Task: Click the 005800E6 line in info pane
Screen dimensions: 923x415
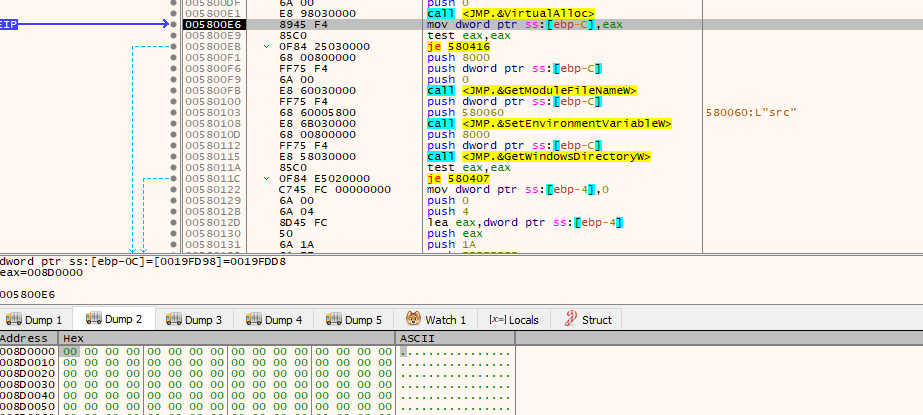Action: [28, 294]
